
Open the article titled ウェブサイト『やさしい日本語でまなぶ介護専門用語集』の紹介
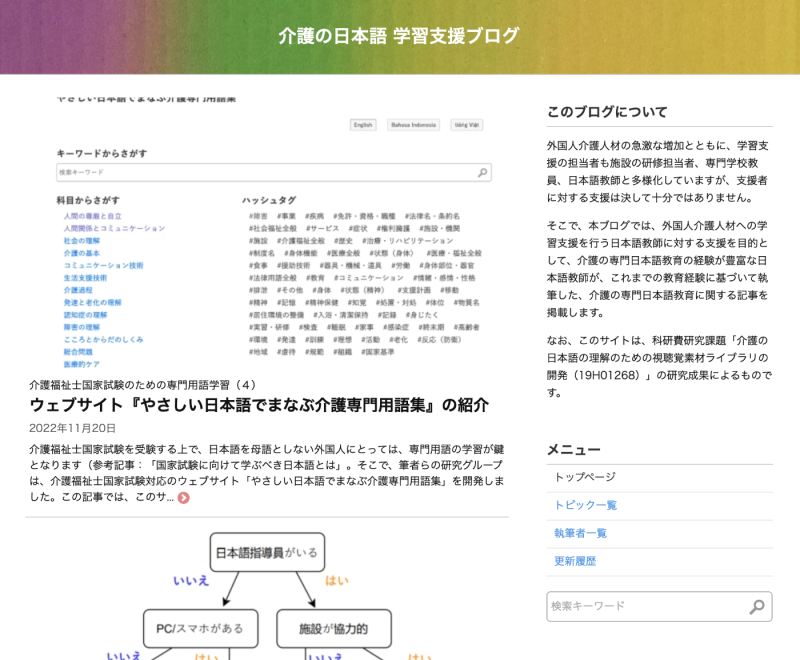(x=259, y=405)
